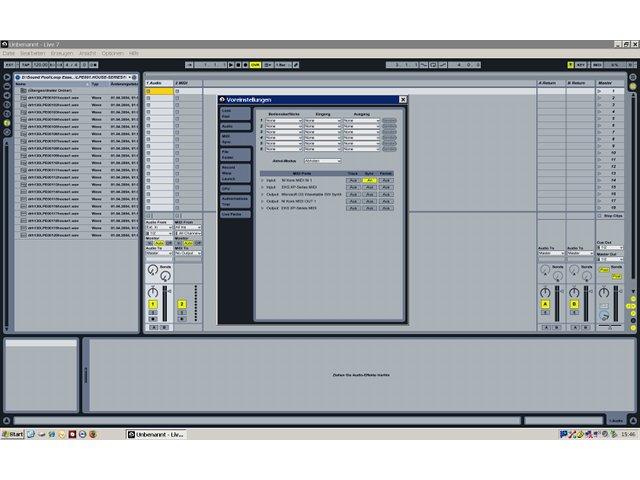Click Unbenannt - Live taskbar button
The width and height of the screenshot is (640, 480).
coord(156,434)
